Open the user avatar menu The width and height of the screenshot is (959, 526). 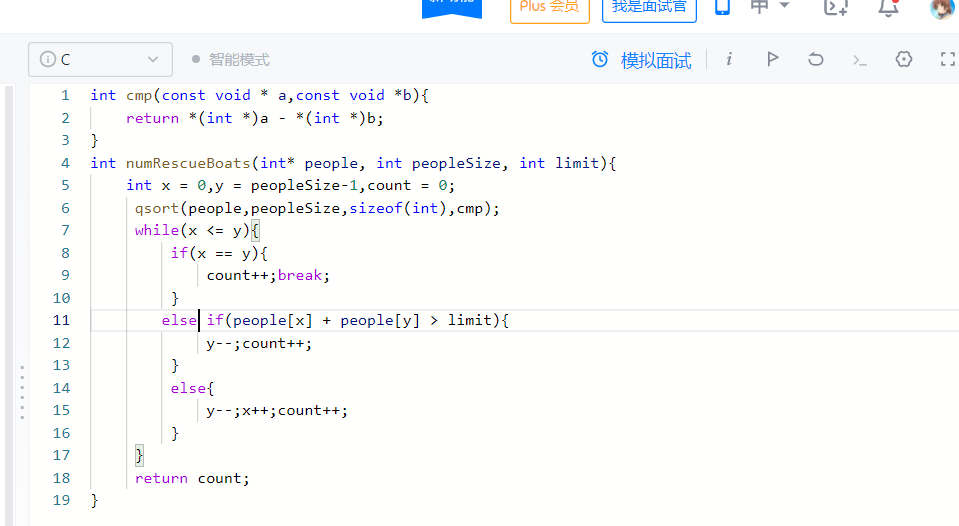(942, 8)
